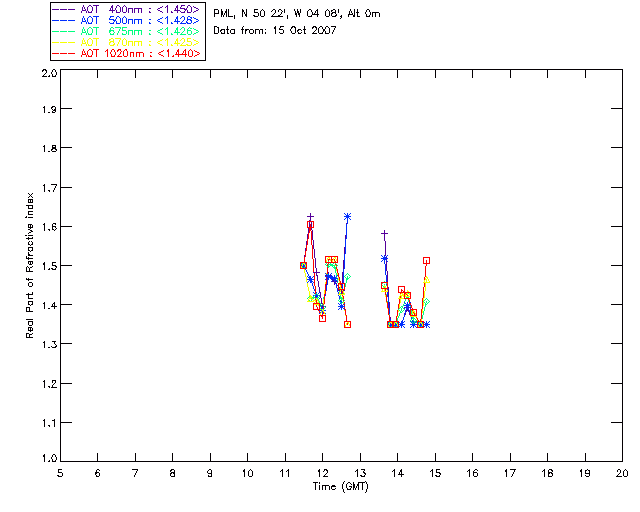Click y-axis tick label 1.5
Viewport: 640px width, 512px height.
49,266
